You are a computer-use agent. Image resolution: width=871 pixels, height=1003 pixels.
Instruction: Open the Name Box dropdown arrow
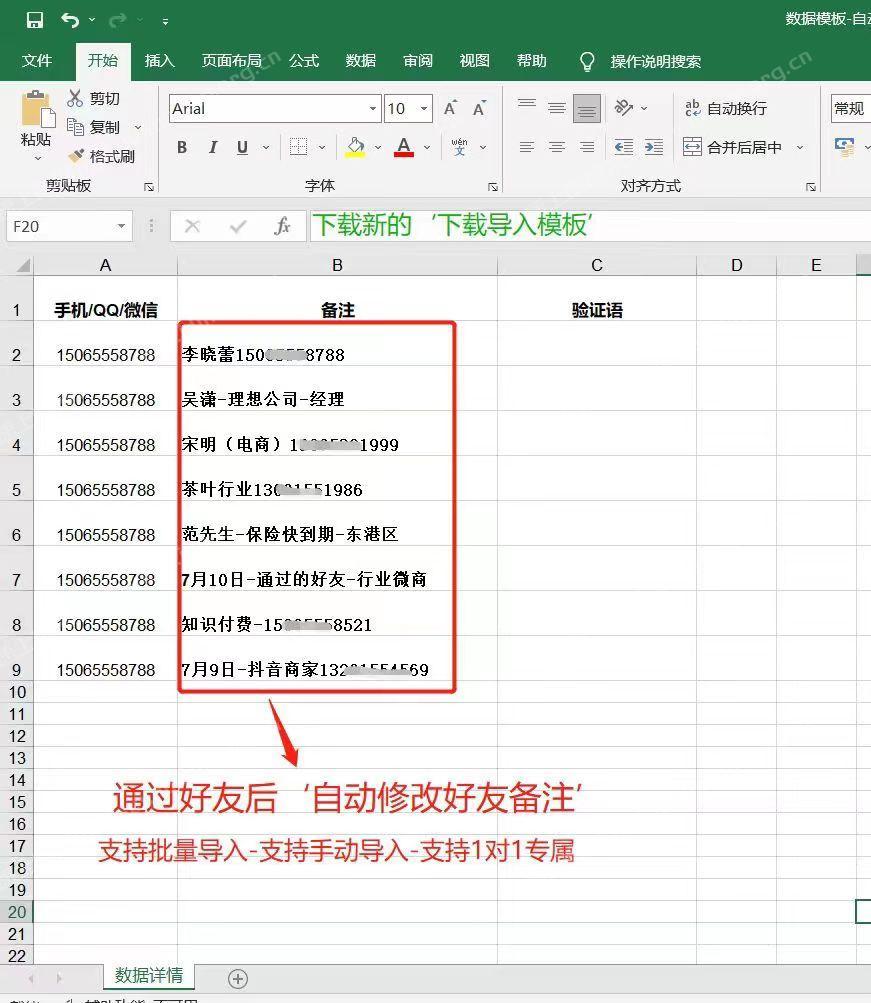point(122,226)
